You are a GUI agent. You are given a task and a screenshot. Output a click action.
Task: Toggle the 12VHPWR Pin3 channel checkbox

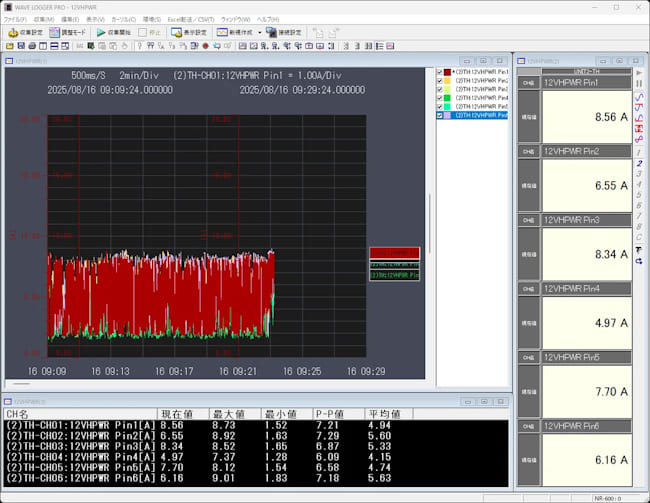pyautogui.click(x=440, y=90)
